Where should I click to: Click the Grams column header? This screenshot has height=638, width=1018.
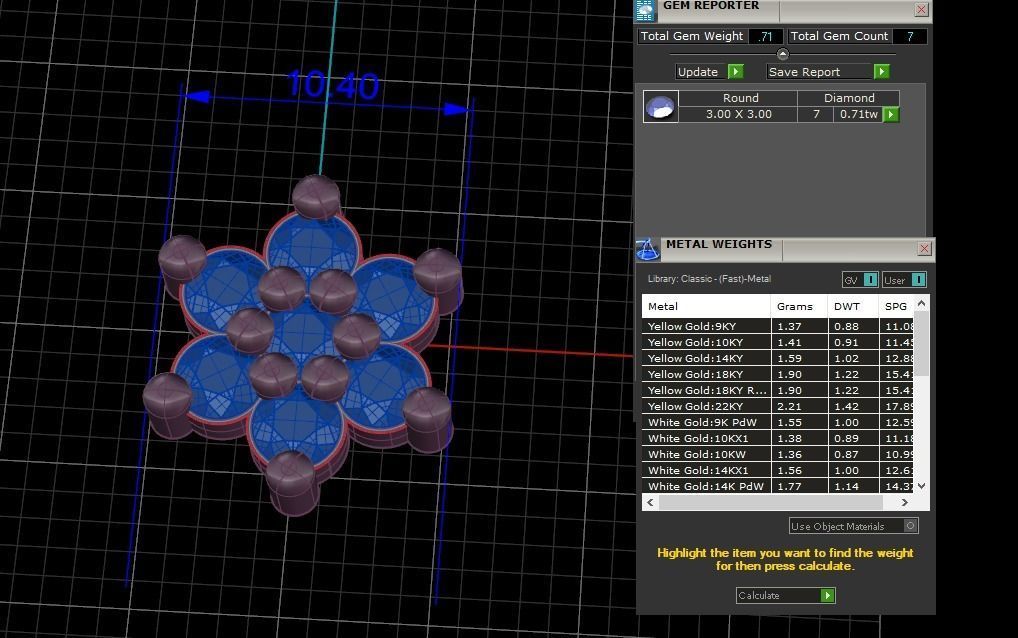[x=799, y=306]
